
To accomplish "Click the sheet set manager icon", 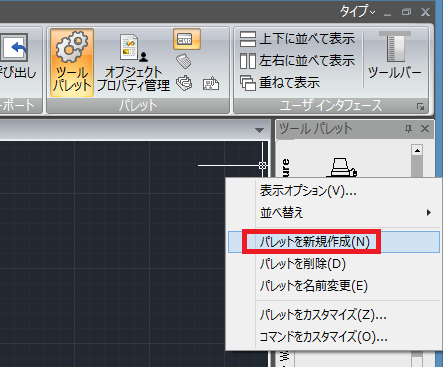I will click(184, 83).
